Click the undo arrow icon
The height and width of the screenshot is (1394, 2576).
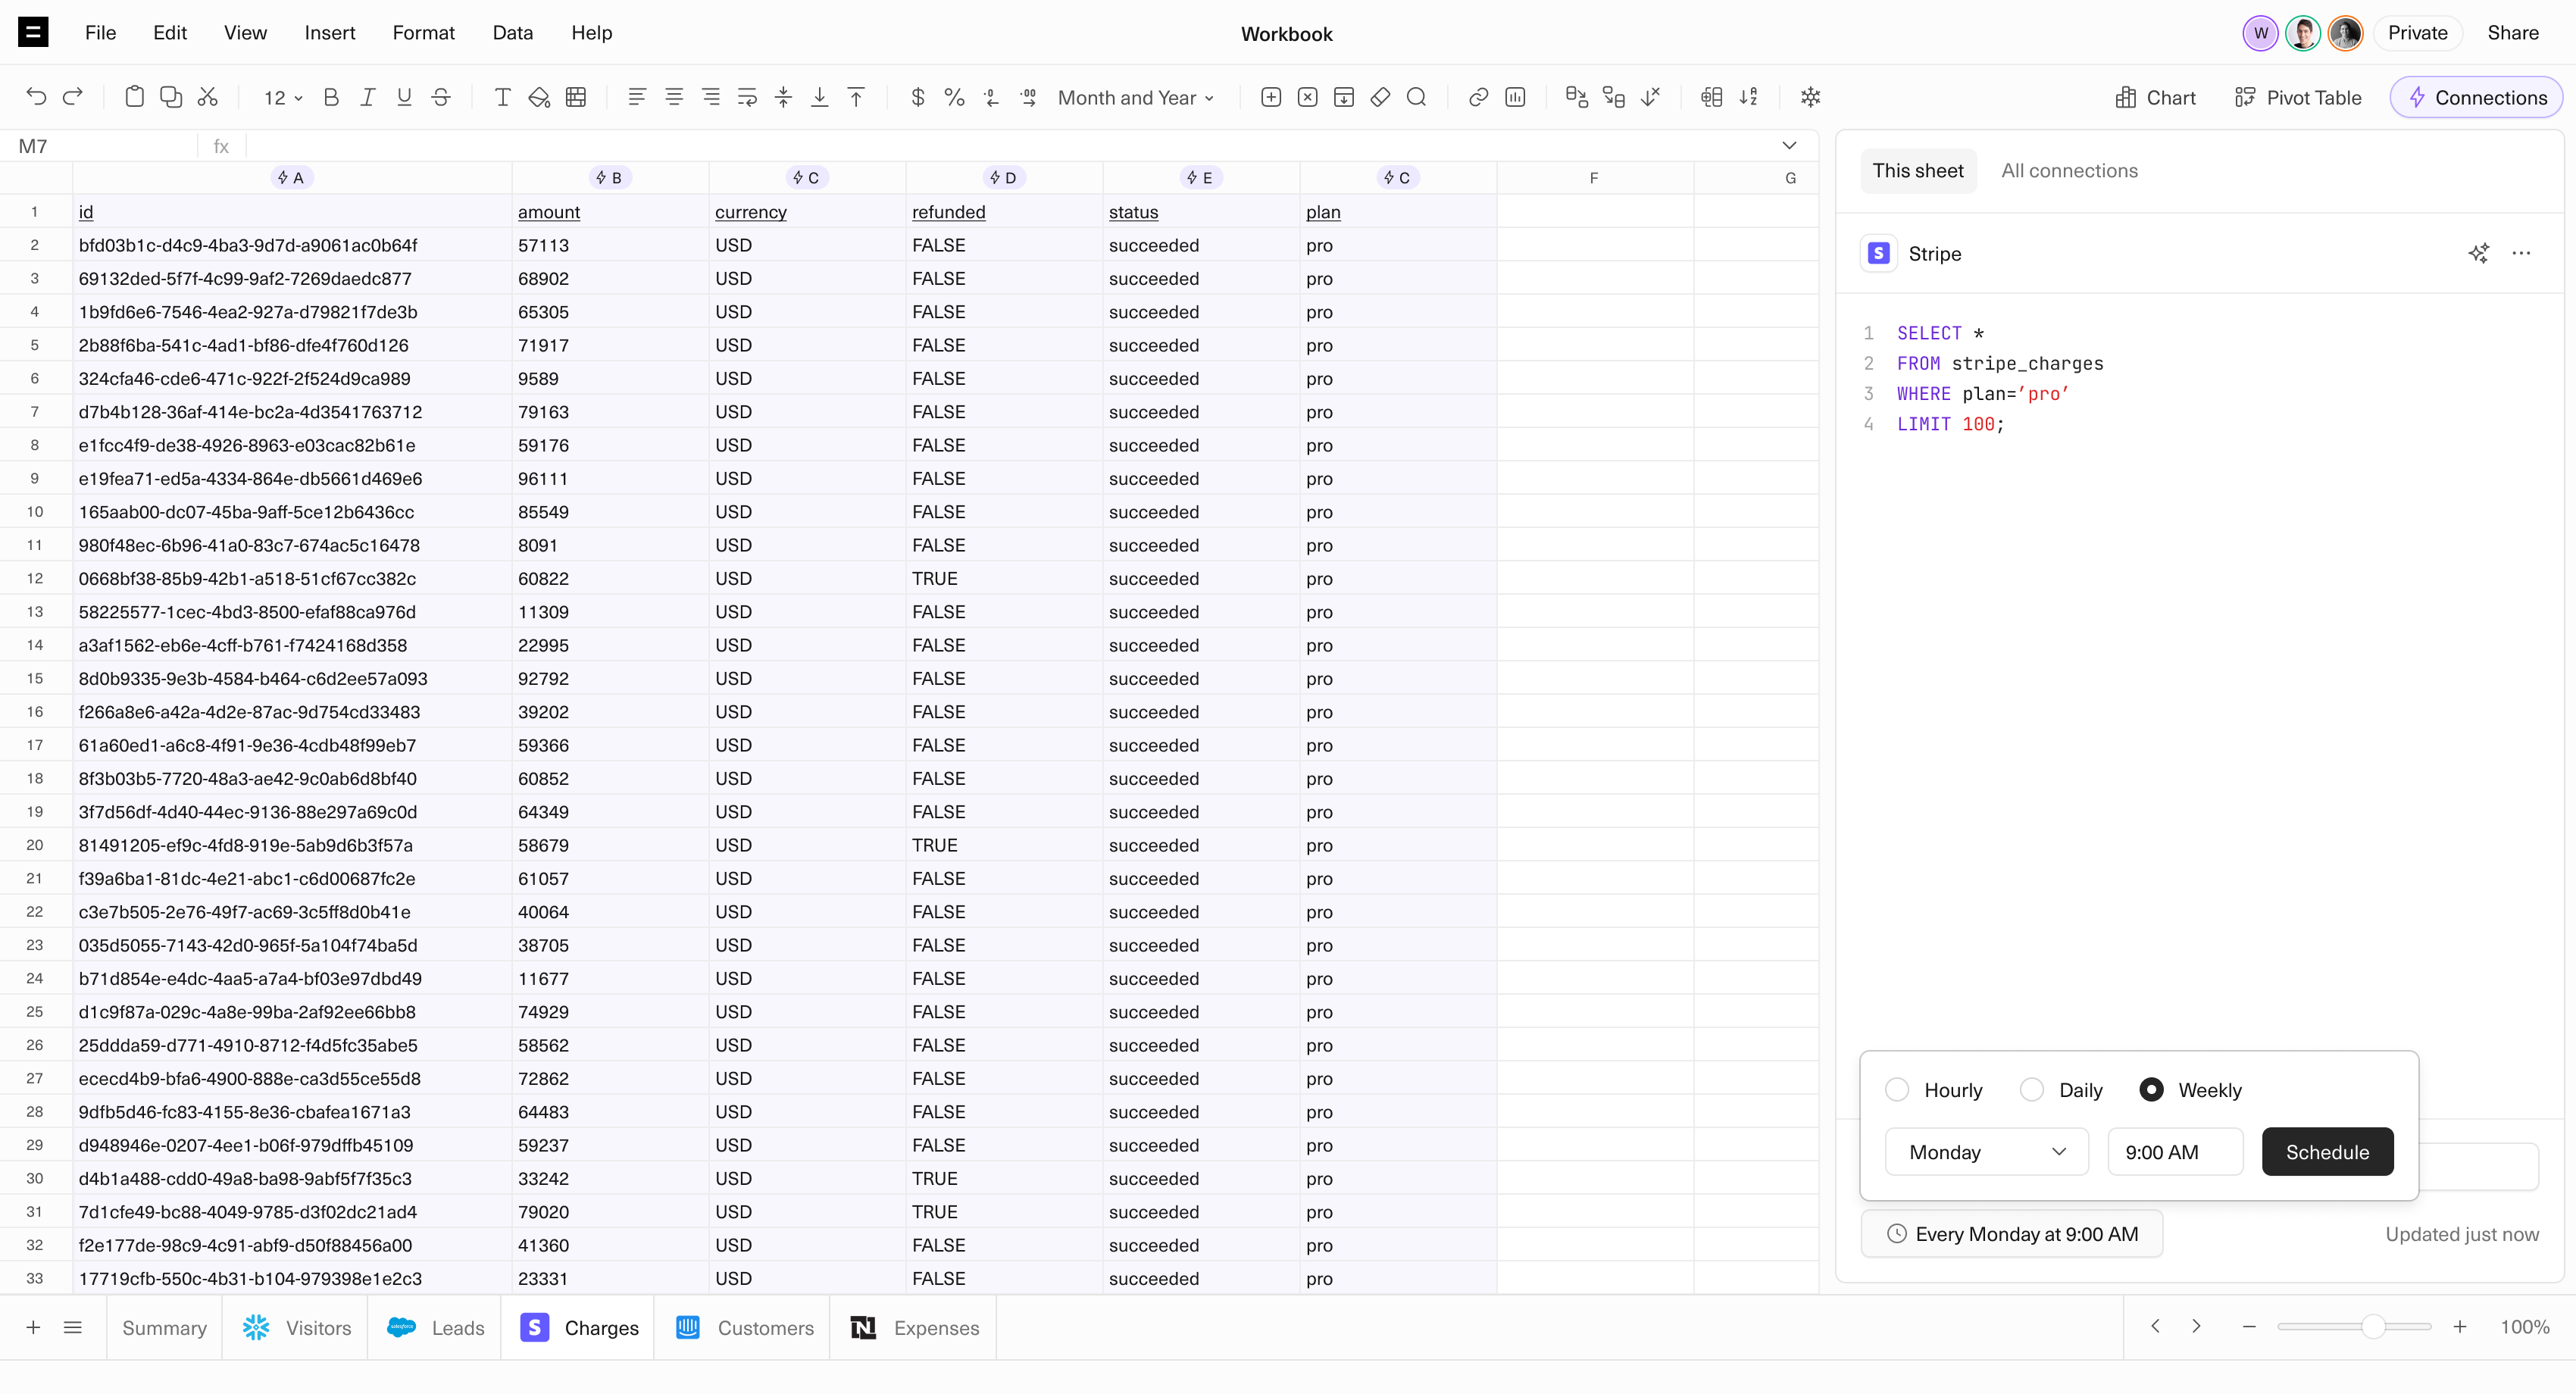click(36, 97)
